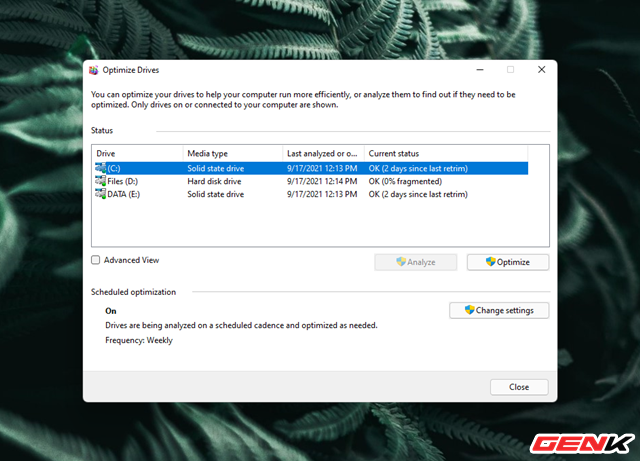Minimize the Optimize Drives window

[479, 70]
